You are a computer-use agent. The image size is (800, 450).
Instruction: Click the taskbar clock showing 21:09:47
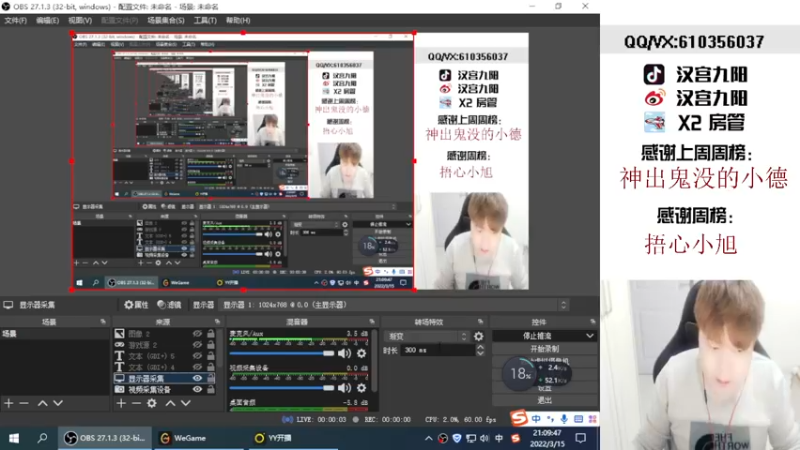[547, 438]
